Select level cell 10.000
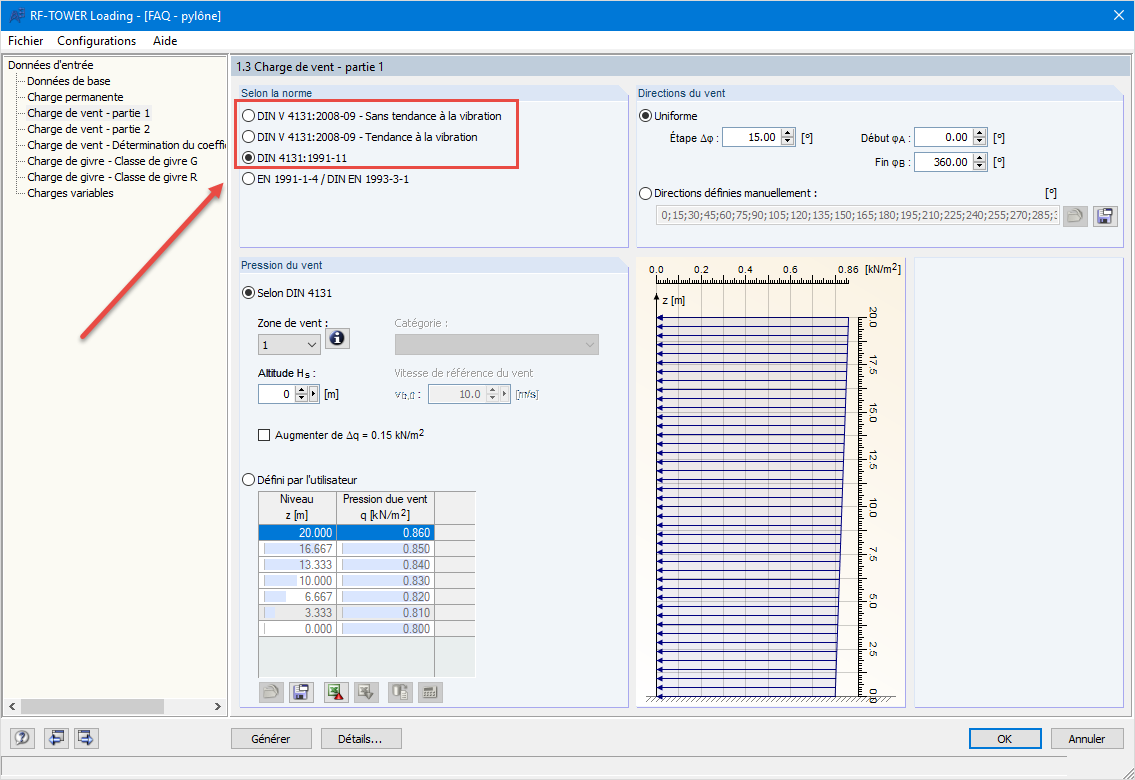This screenshot has height=780, width=1135. 297,580
